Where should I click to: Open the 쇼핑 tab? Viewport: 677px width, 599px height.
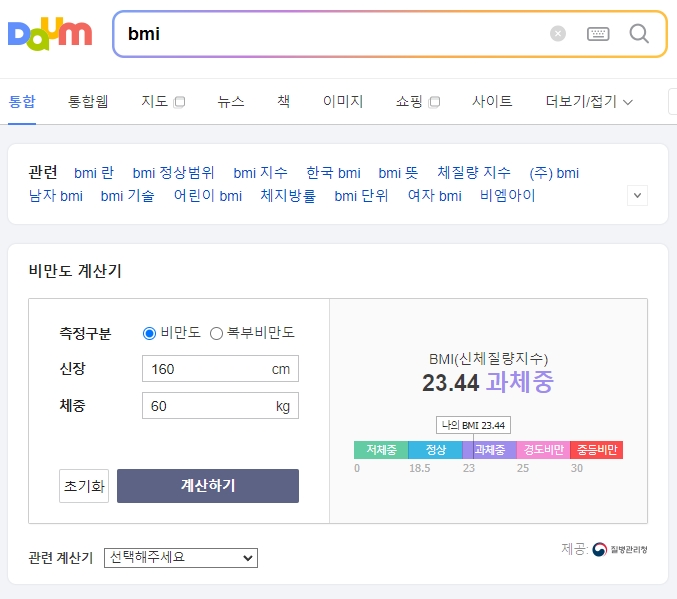[x=418, y=101]
